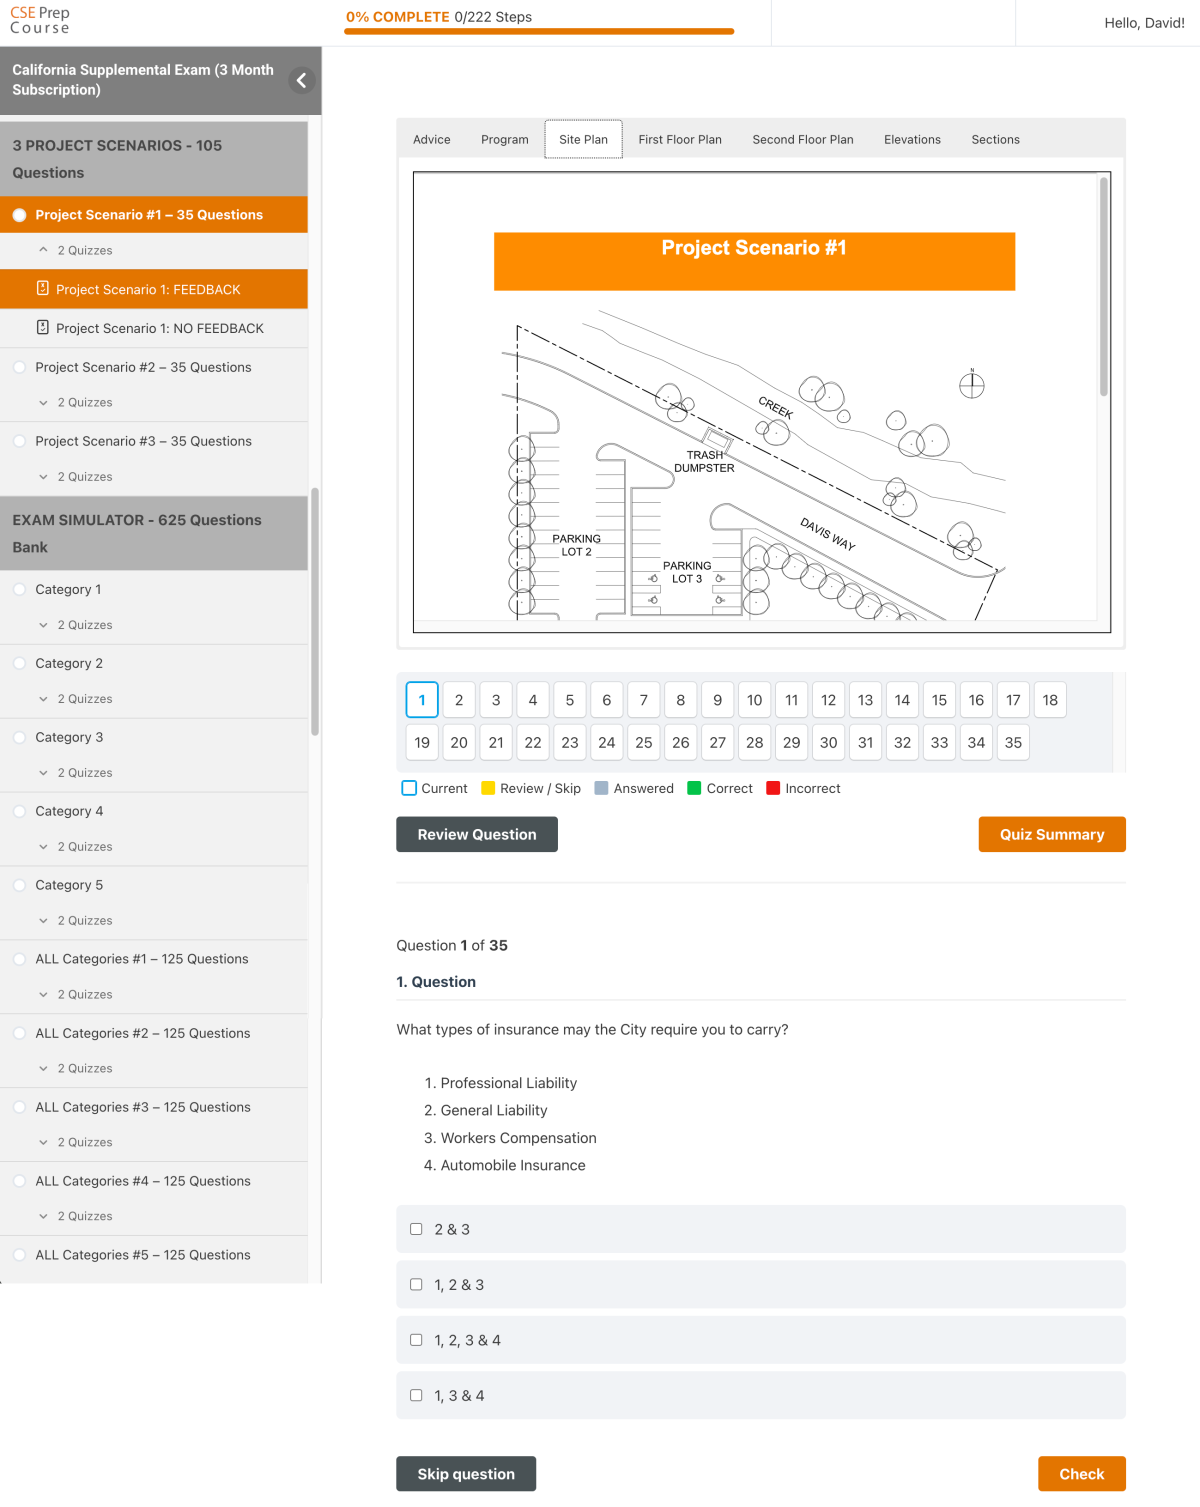1200x1507 pixels.
Task: Click Skip question
Action: click(466, 1473)
